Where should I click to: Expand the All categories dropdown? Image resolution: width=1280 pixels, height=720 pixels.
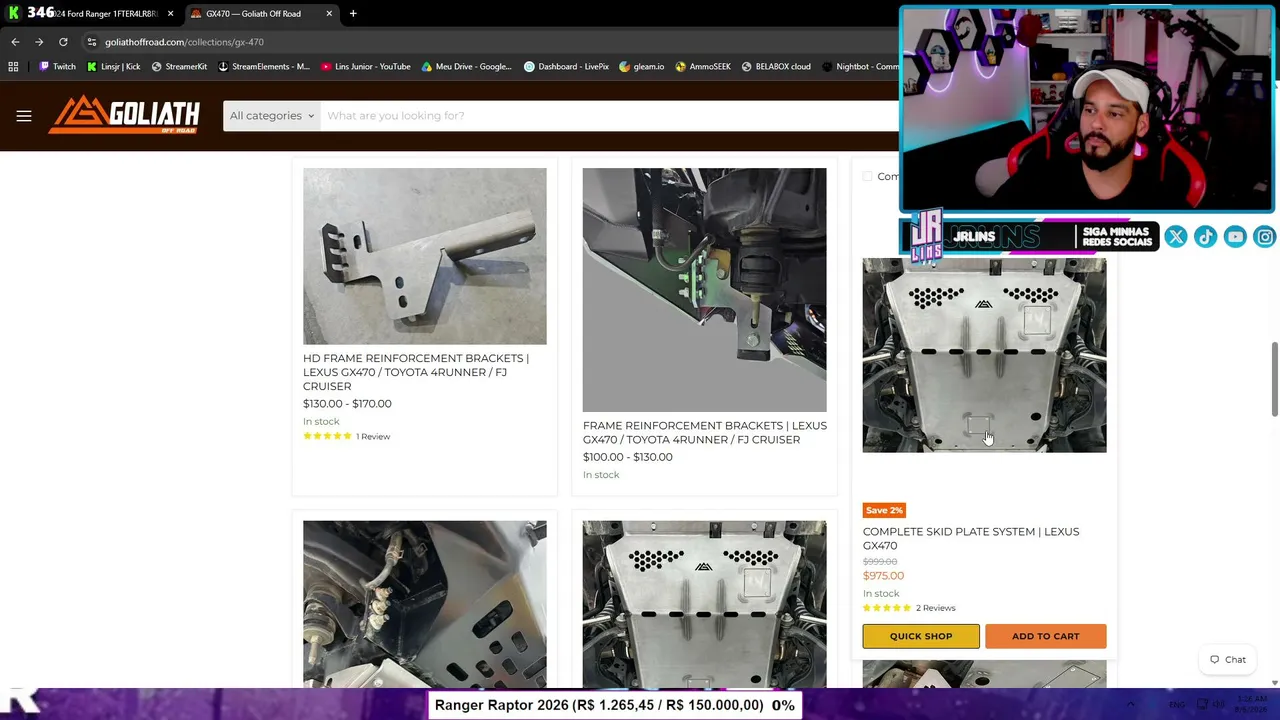coord(272,116)
